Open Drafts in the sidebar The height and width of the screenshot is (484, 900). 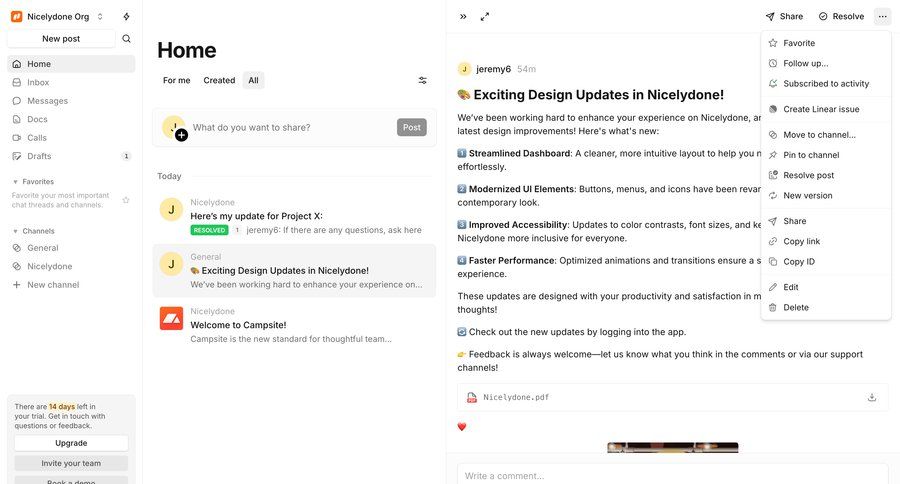point(71,156)
